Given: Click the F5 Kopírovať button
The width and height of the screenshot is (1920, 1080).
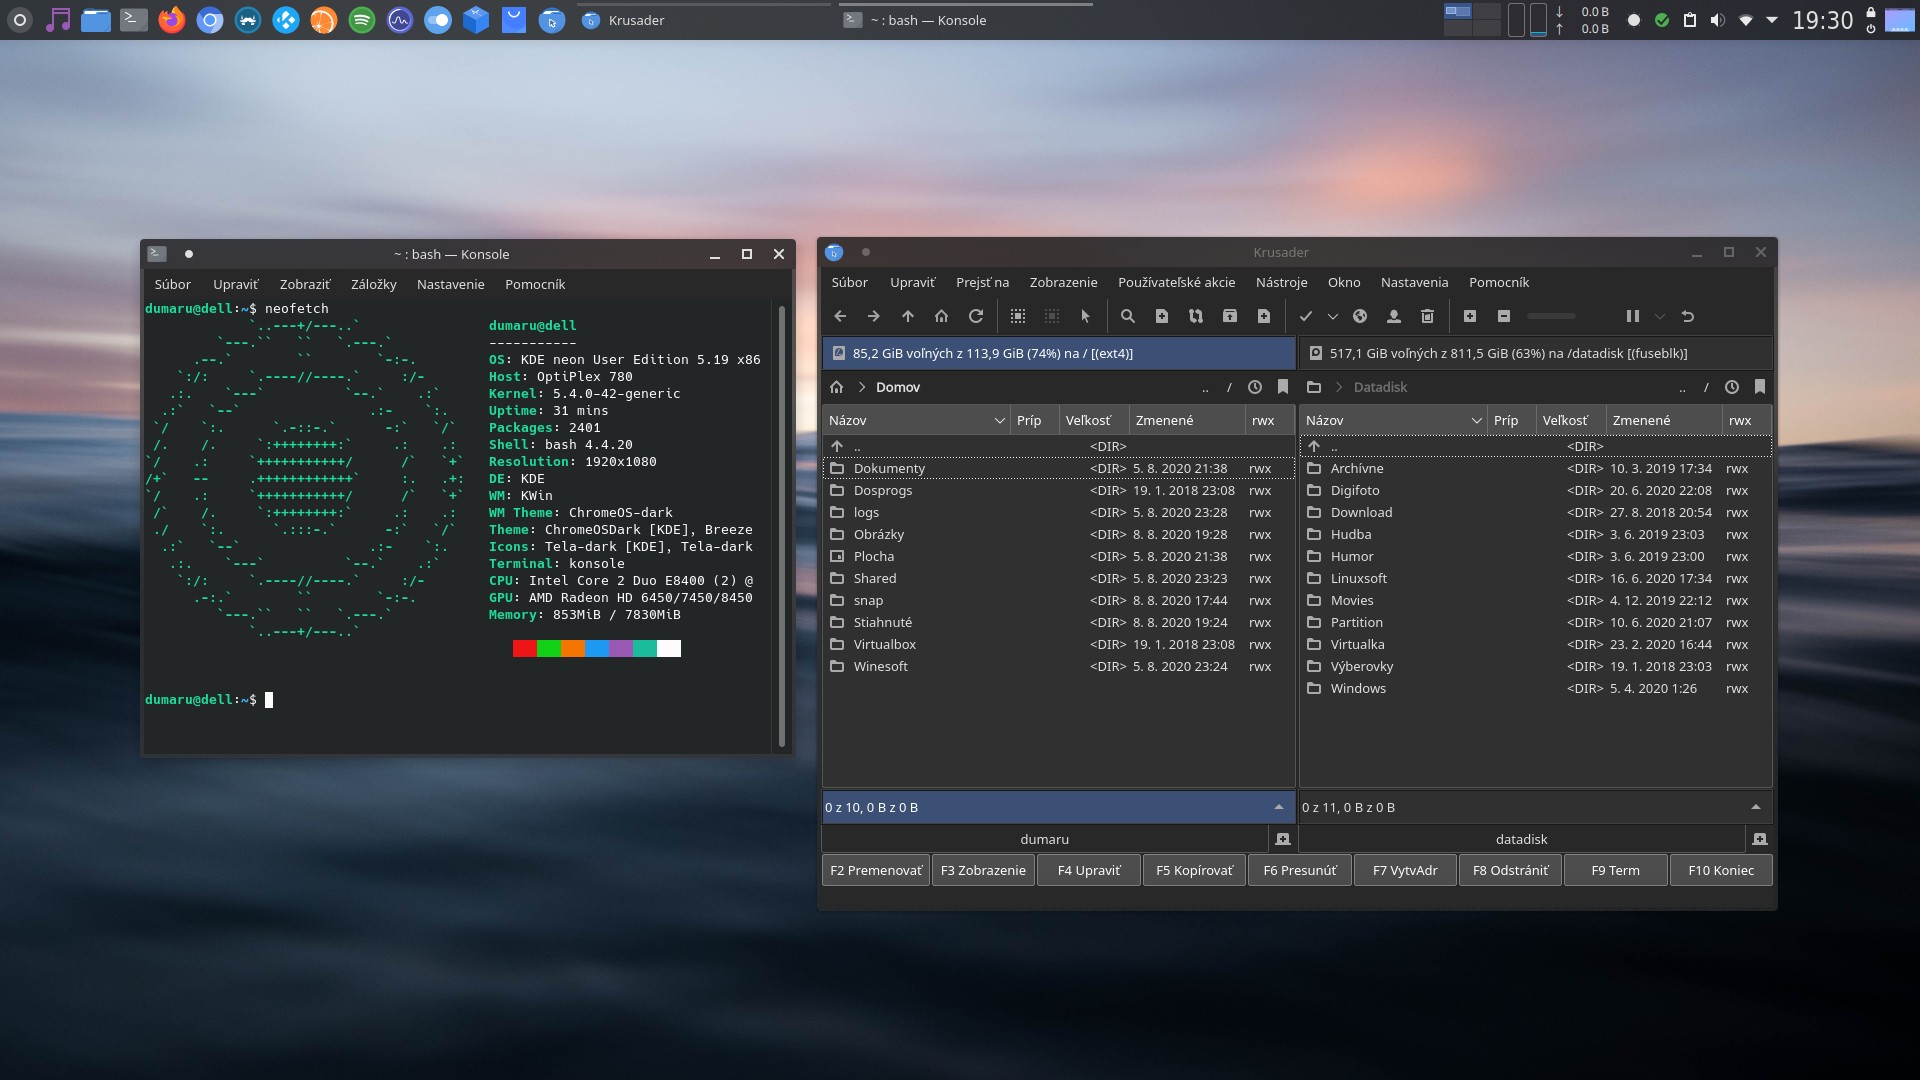Looking at the screenshot, I should click(1195, 870).
